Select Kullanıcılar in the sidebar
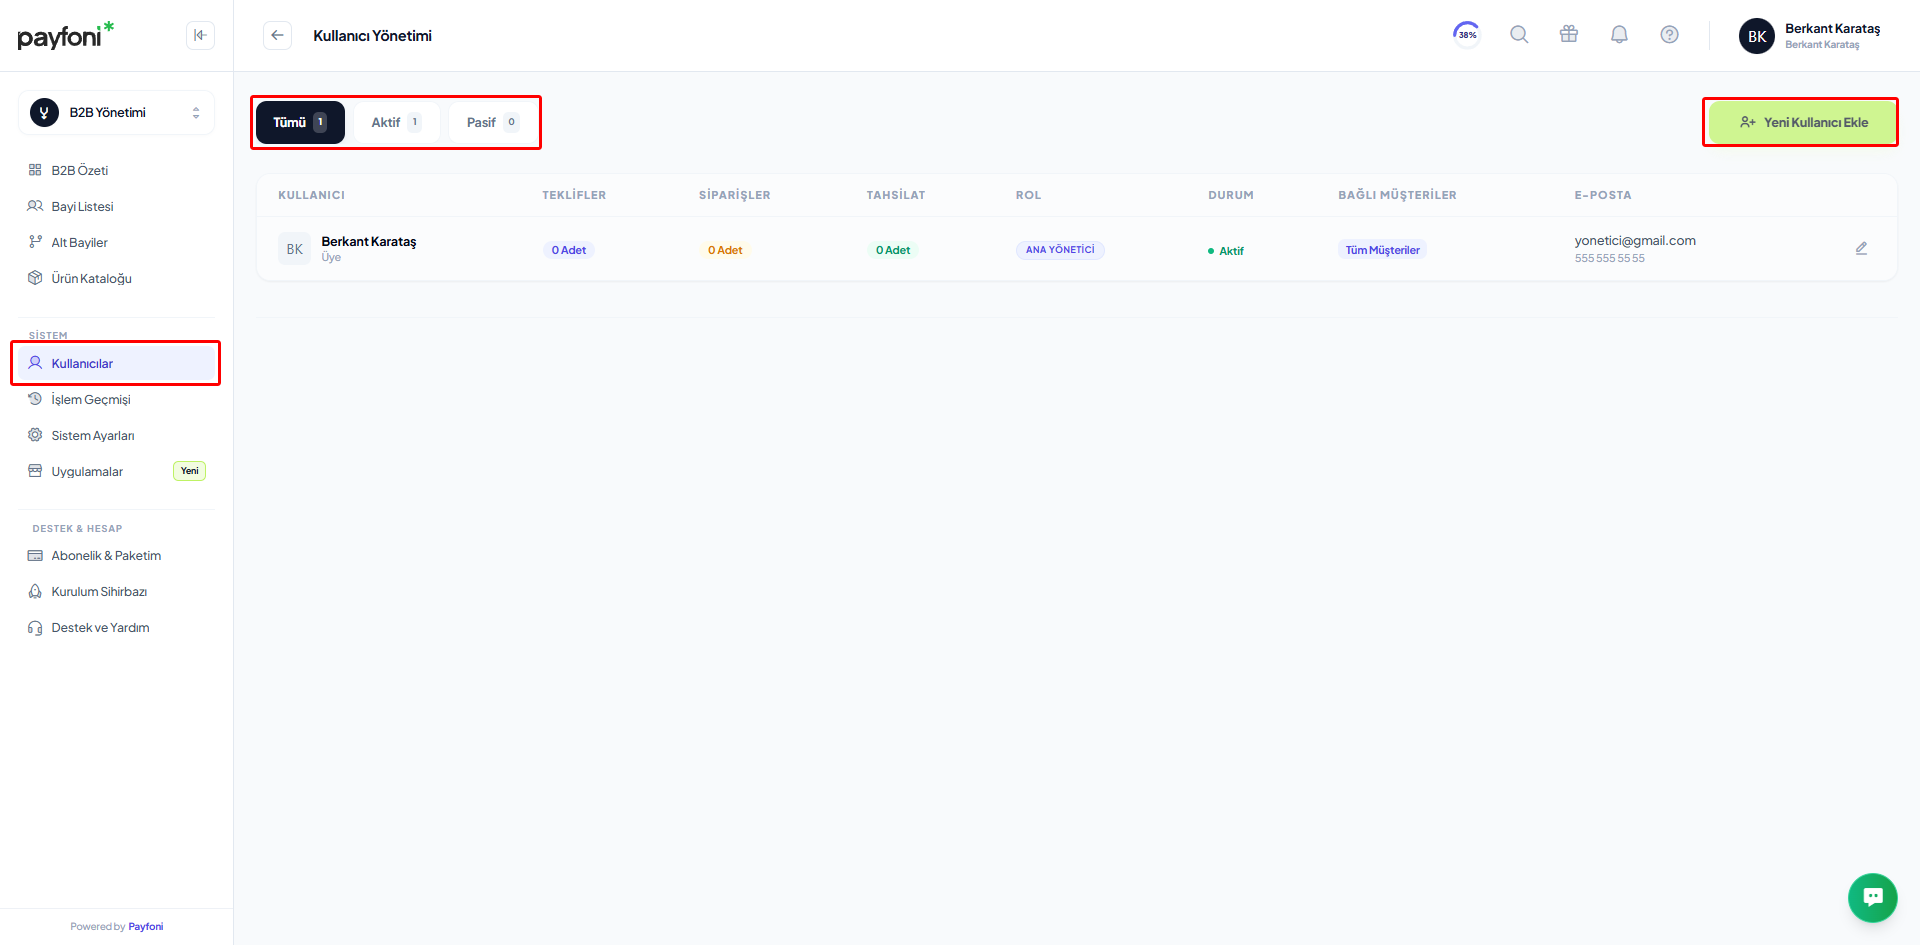Image resolution: width=1920 pixels, height=945 pixels. click(x=116, y=363)
